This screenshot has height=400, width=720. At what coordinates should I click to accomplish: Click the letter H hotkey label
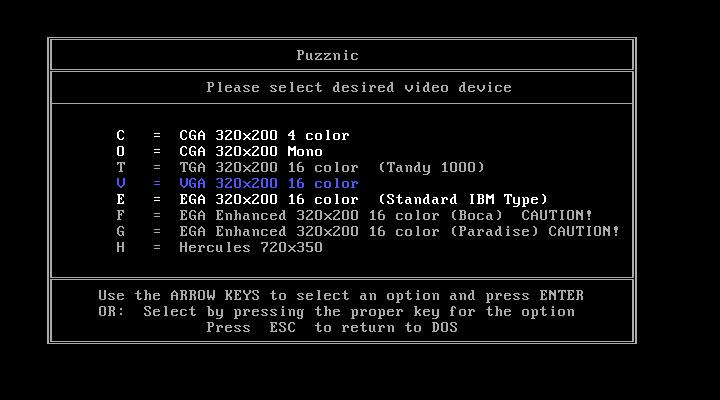tap(120, 248)
